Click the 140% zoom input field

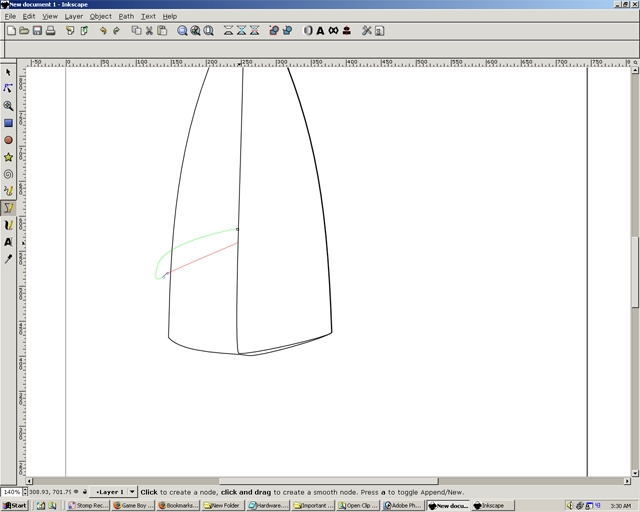pos(11,492)
